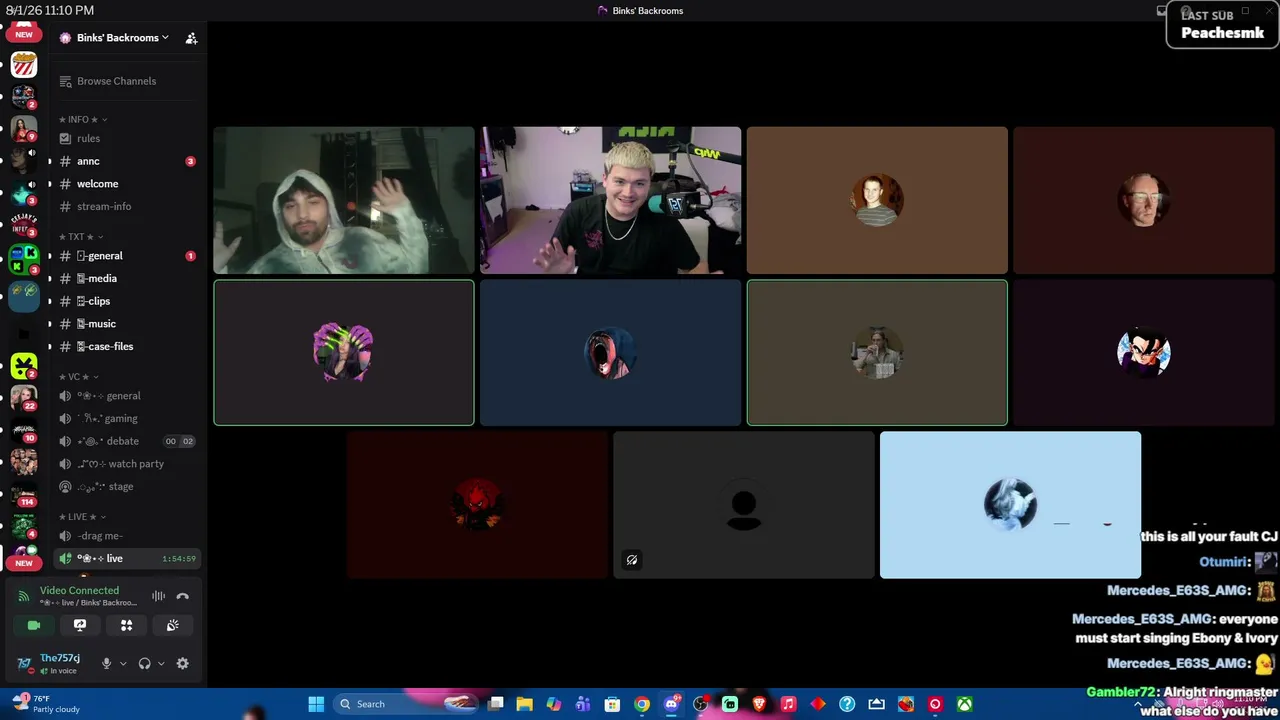Open voice connection quality signal icon
1280x720 pixels.
(24, 596)
